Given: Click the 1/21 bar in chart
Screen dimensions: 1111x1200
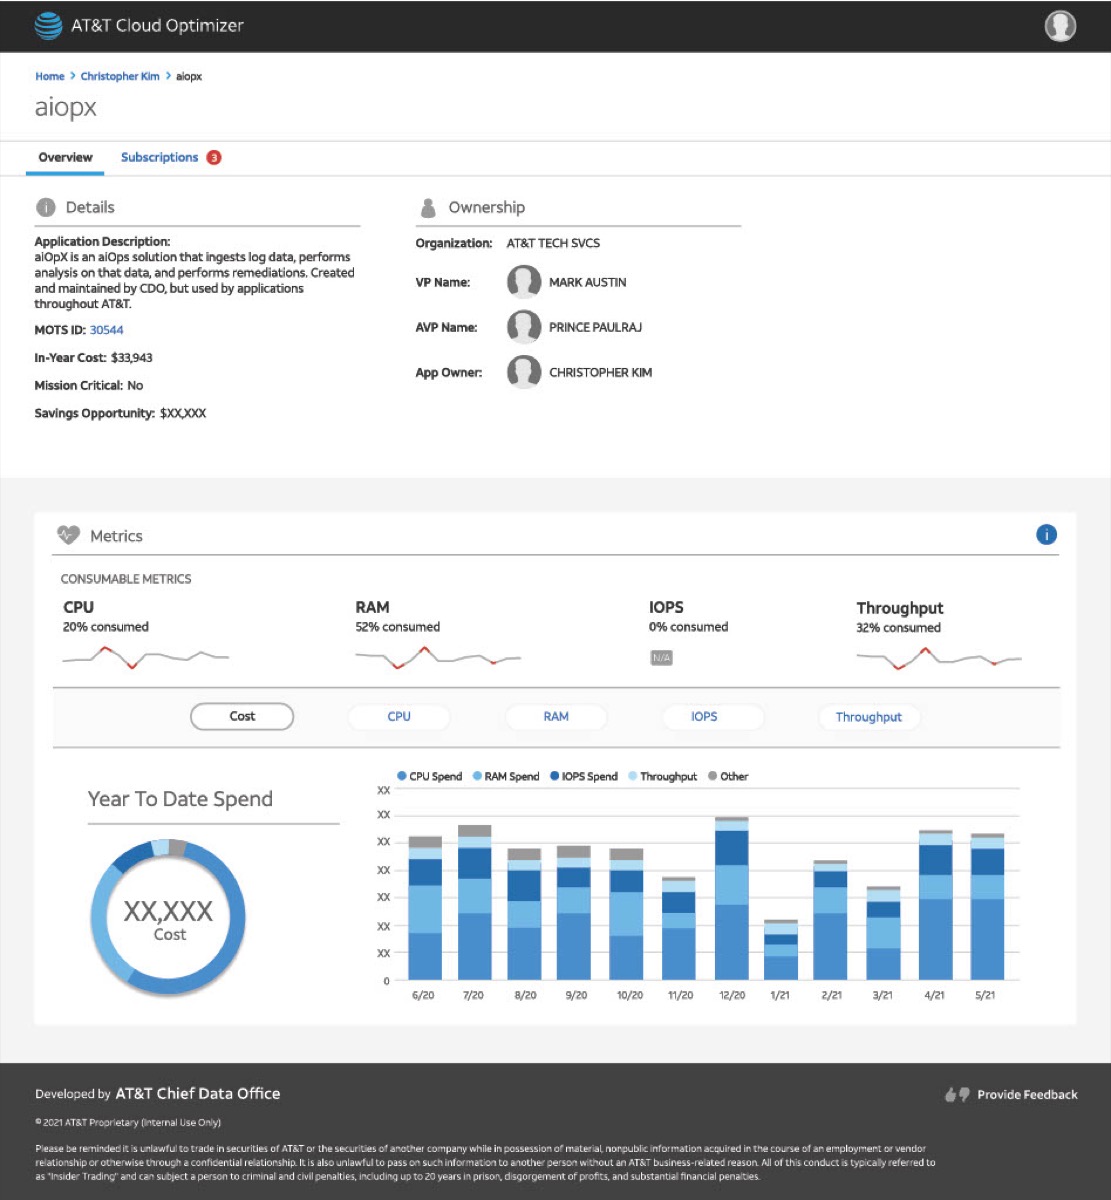Looking at the screenshot, I should (x=781, y=950).
